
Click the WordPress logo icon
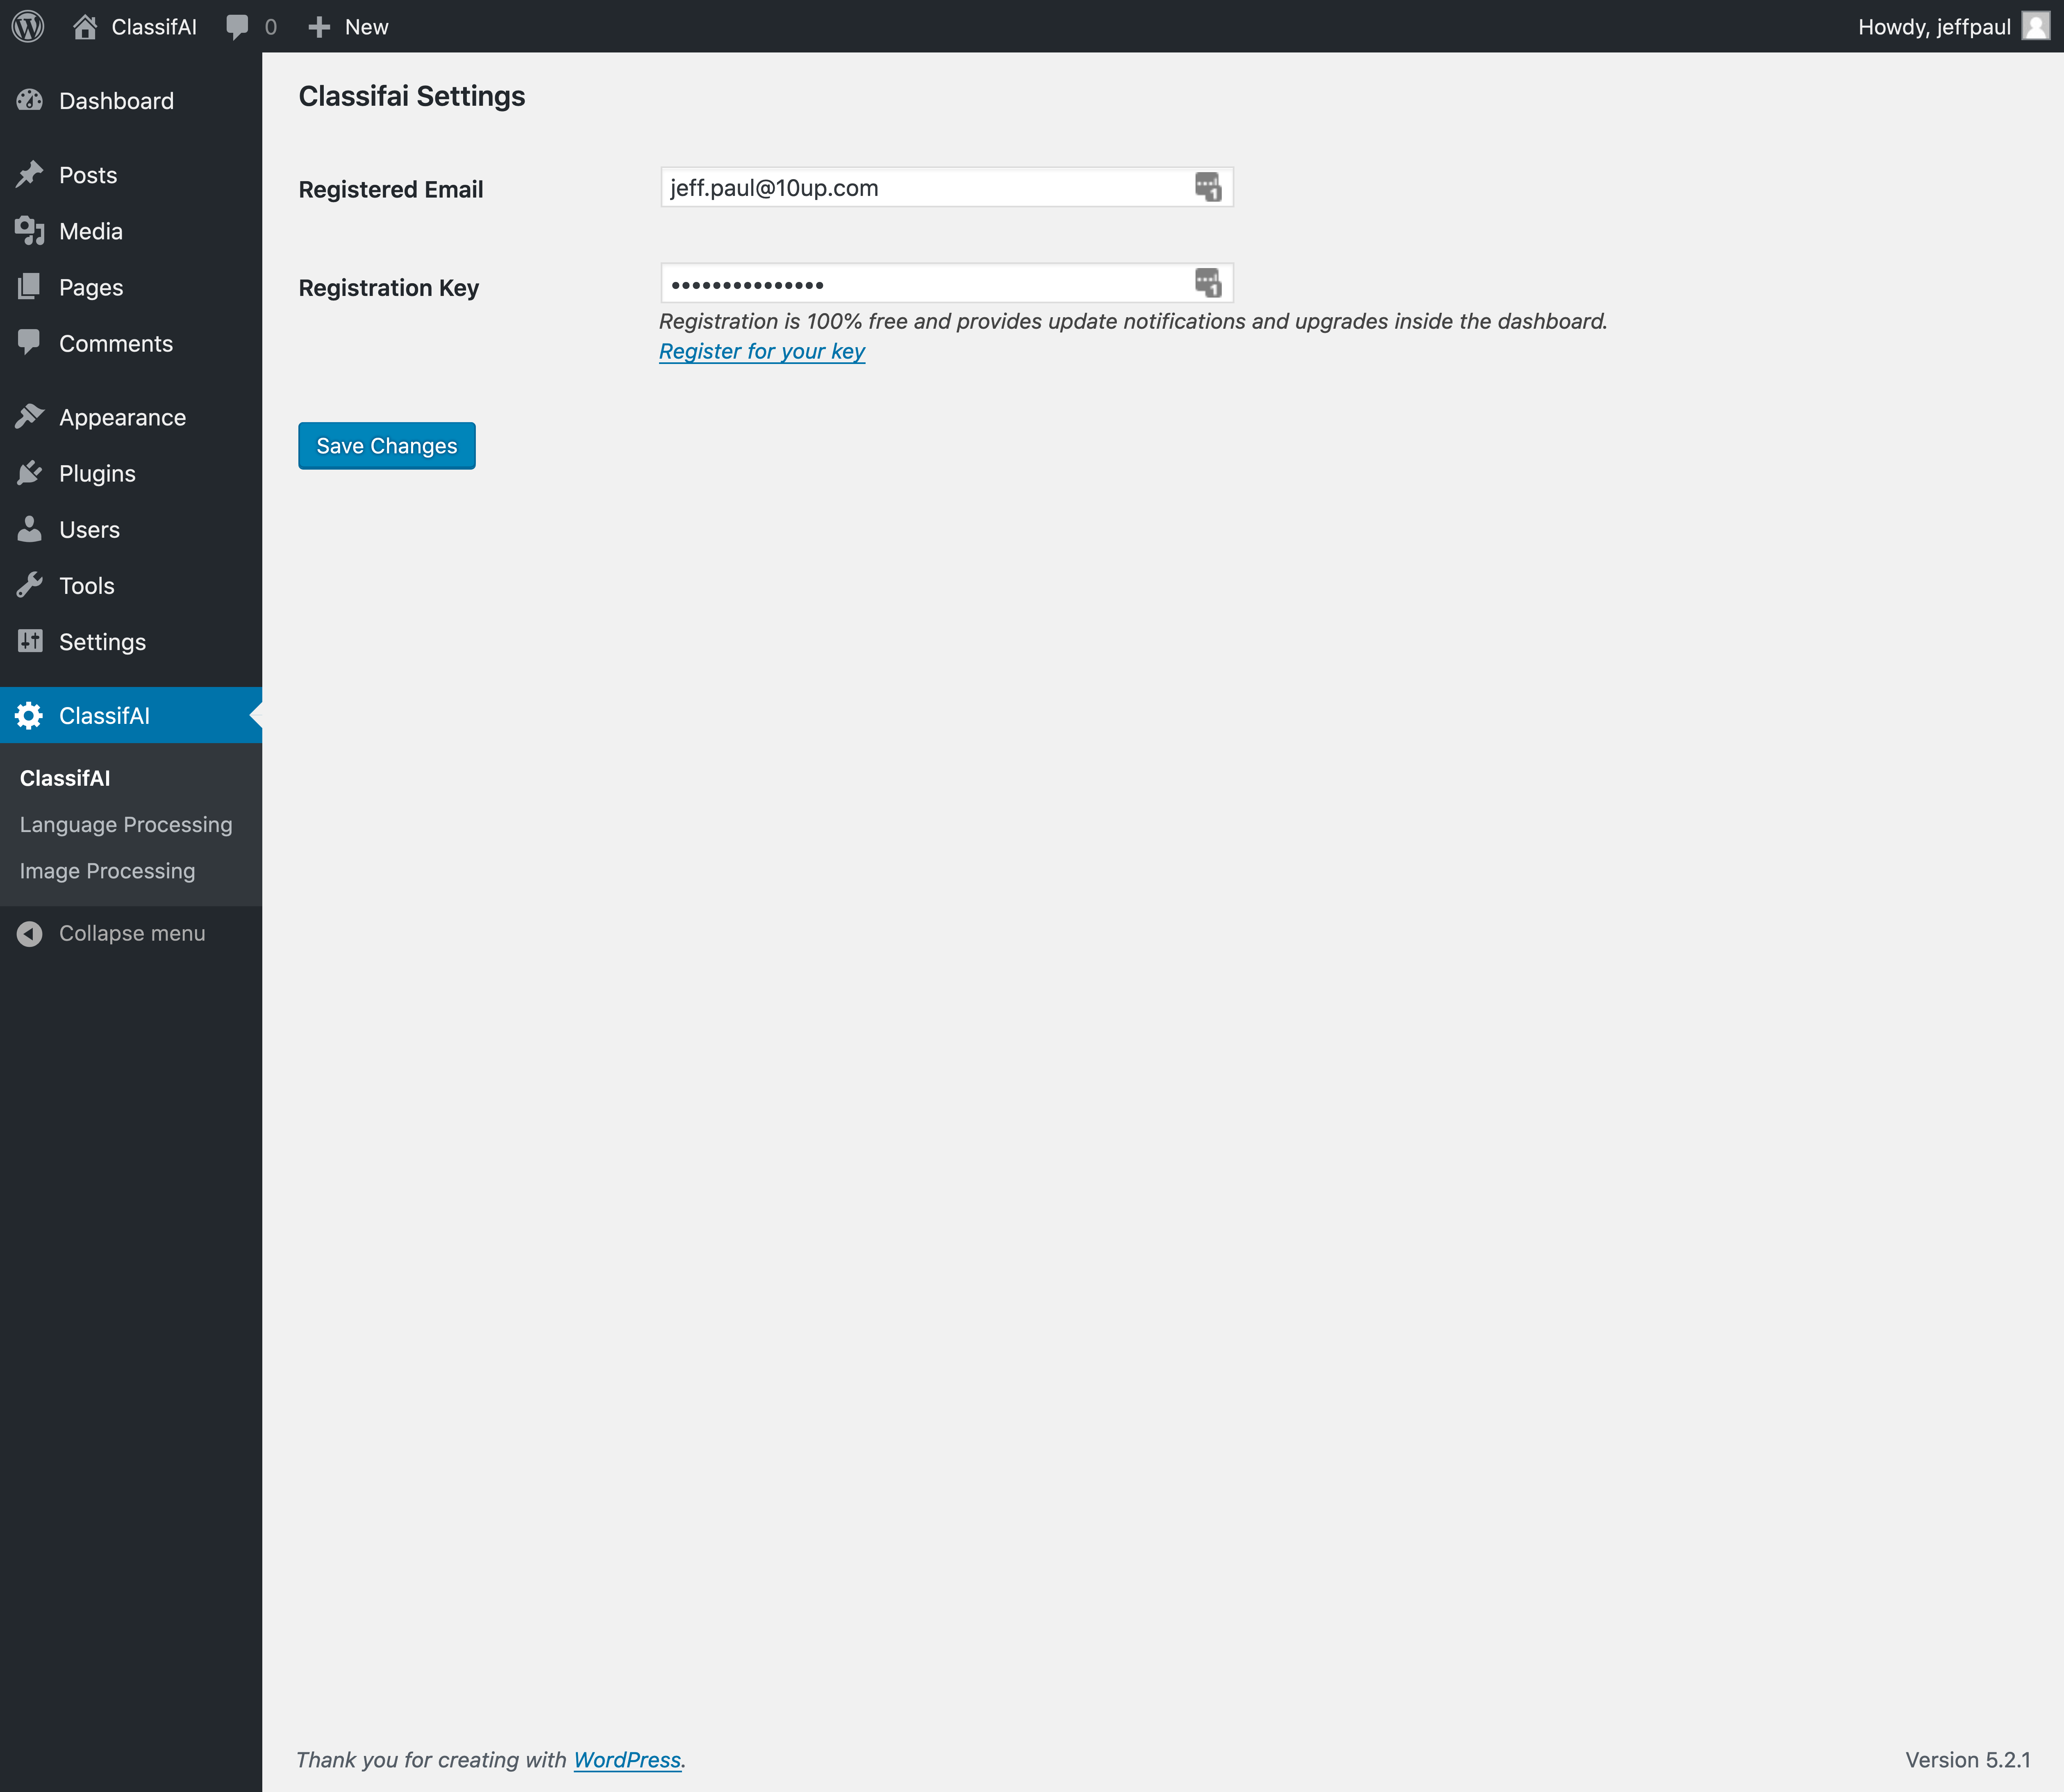pyautogui.click(x=28, y=26)
